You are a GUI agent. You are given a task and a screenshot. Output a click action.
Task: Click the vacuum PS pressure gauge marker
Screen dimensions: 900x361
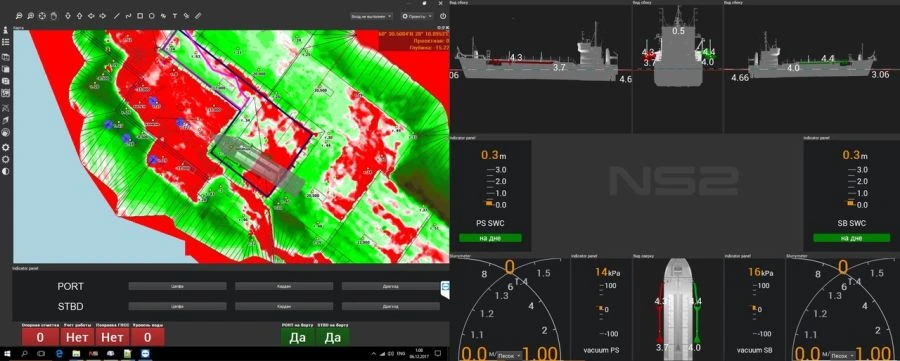click(601, 308)
